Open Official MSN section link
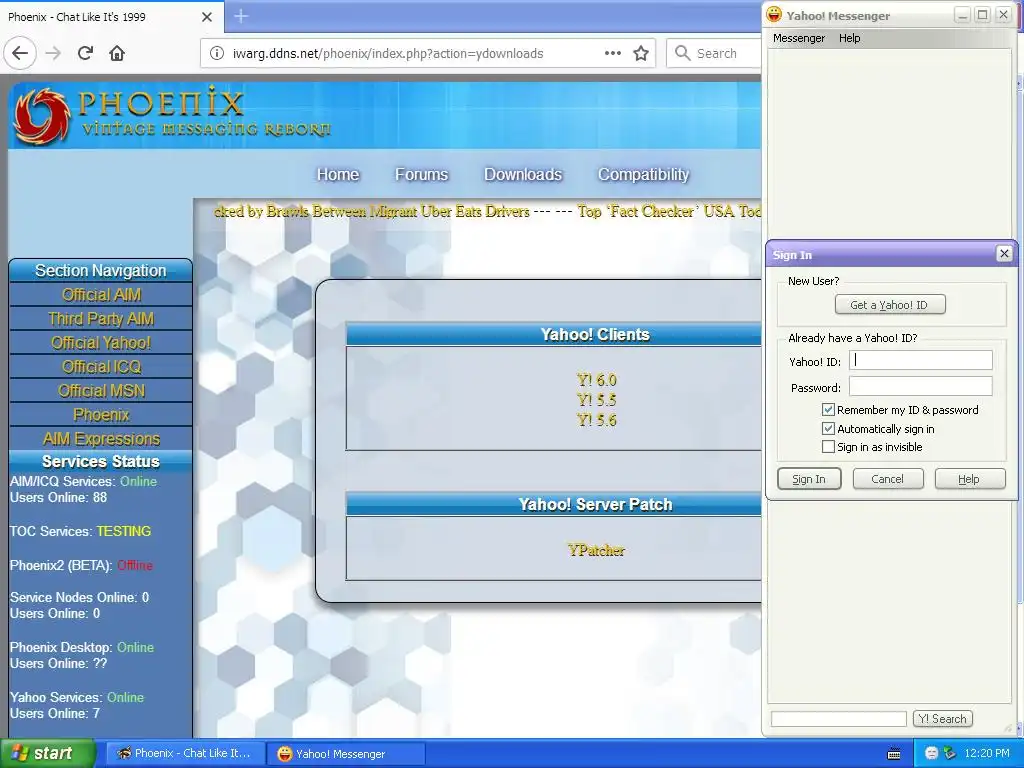The width and height of the screenshot is (1024, 768). pyautogui.click(x=101, y=391)
